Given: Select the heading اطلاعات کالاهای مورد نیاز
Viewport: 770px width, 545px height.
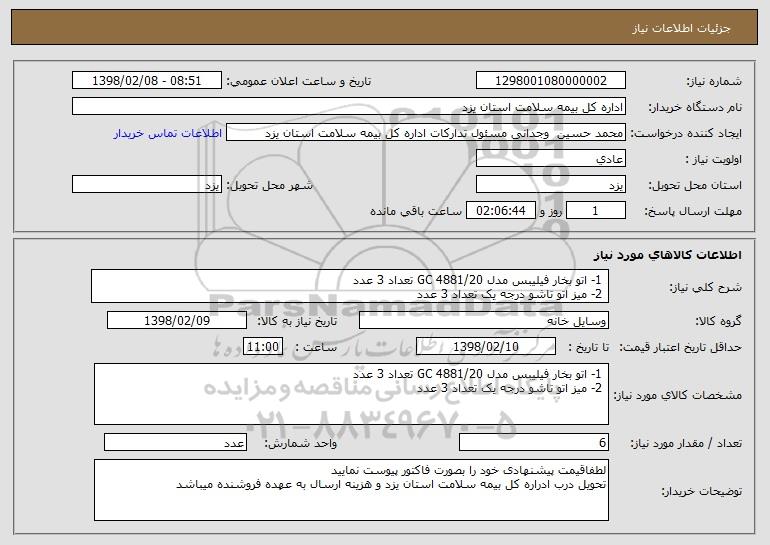Looking at the screenshot, I should pyautogui.click(x=667, y=255).
